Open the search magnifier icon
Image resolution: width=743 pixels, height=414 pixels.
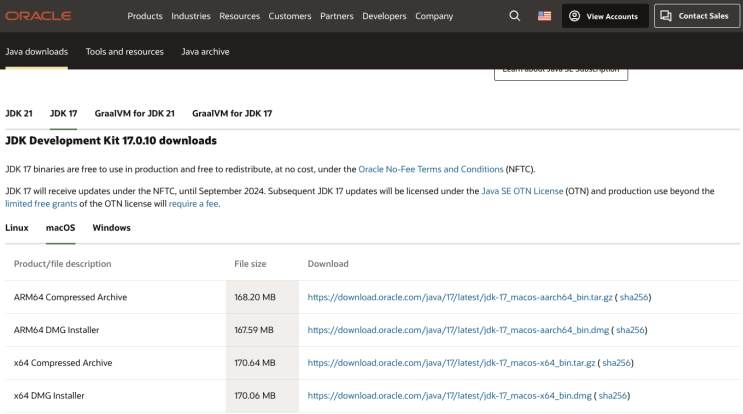click(515, 16)
